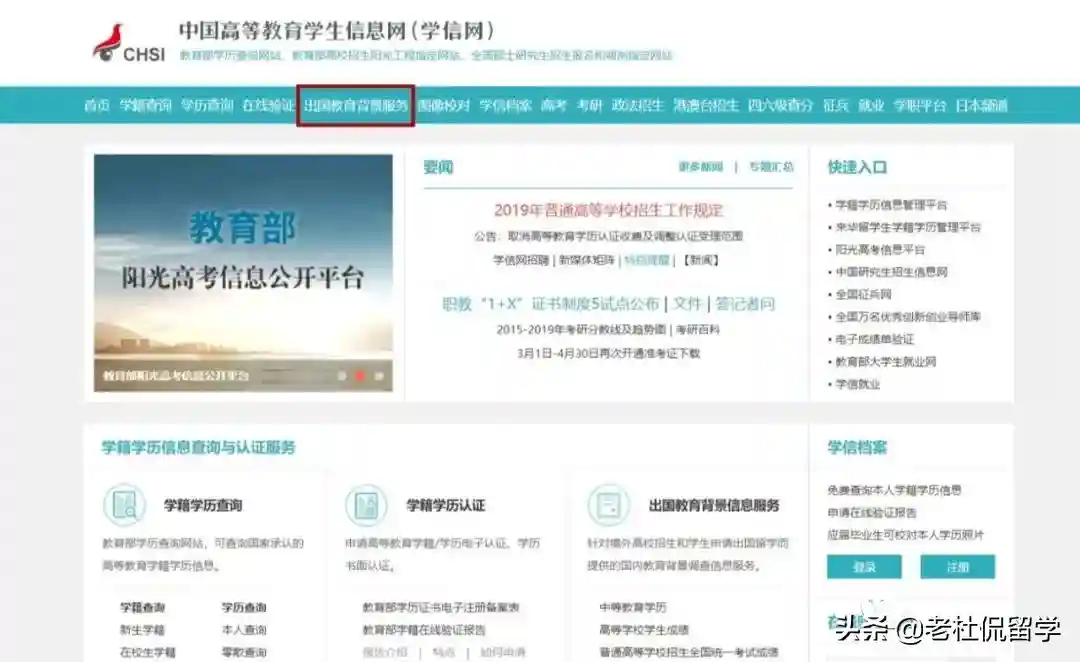Screen dimensions: 1080x662
Task: Click the 更多新闻 link
Action: (700, 167)
